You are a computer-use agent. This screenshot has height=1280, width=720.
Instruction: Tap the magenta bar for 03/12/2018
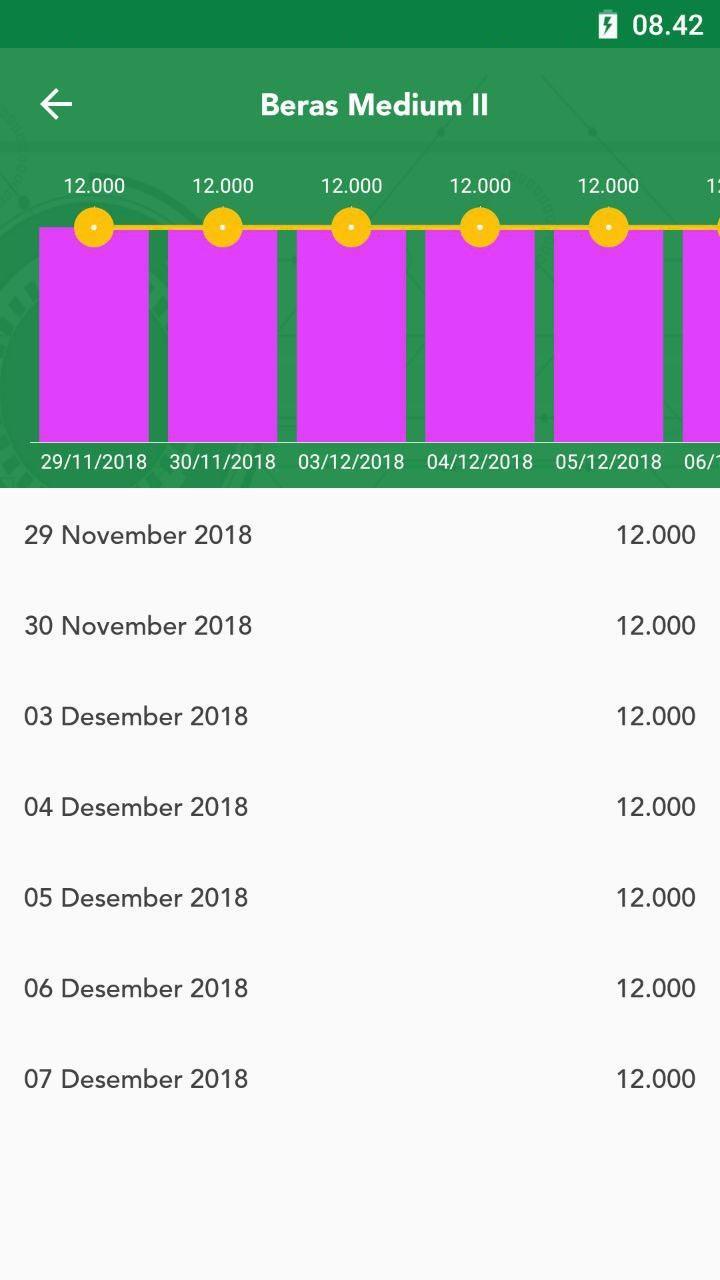(x=351, y=335)
